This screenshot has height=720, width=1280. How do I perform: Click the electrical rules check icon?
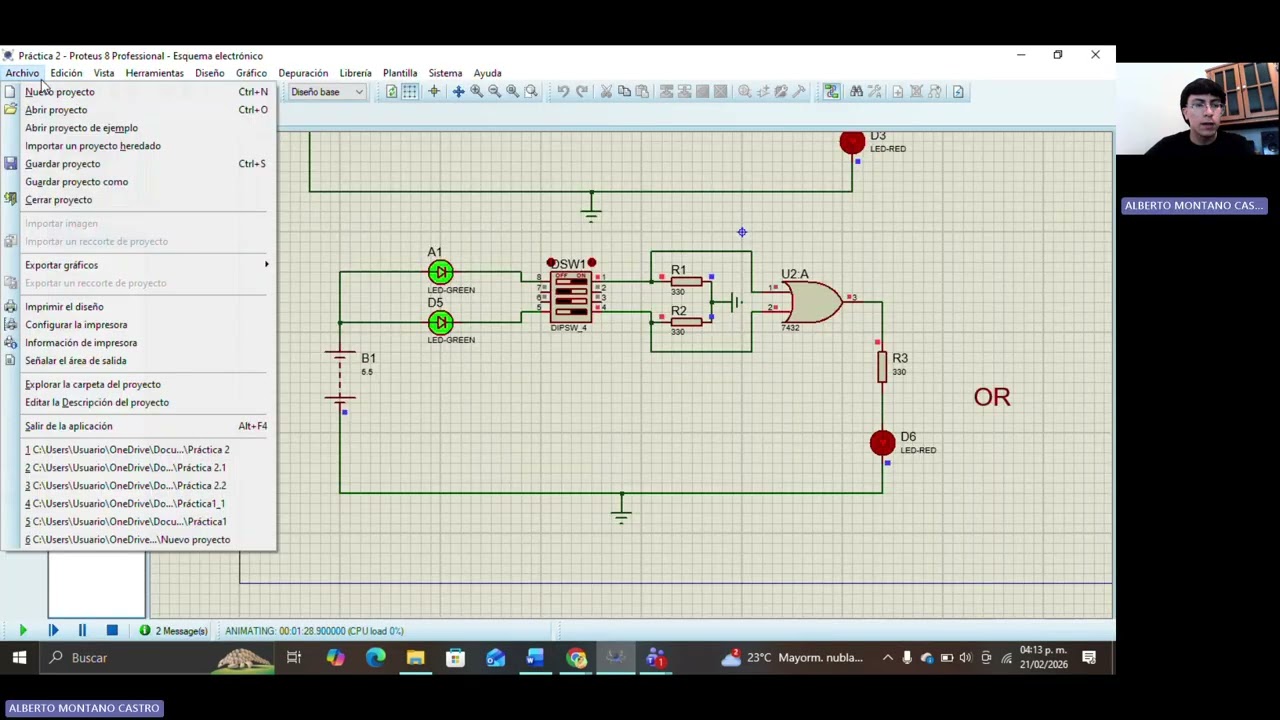(958, 91)
